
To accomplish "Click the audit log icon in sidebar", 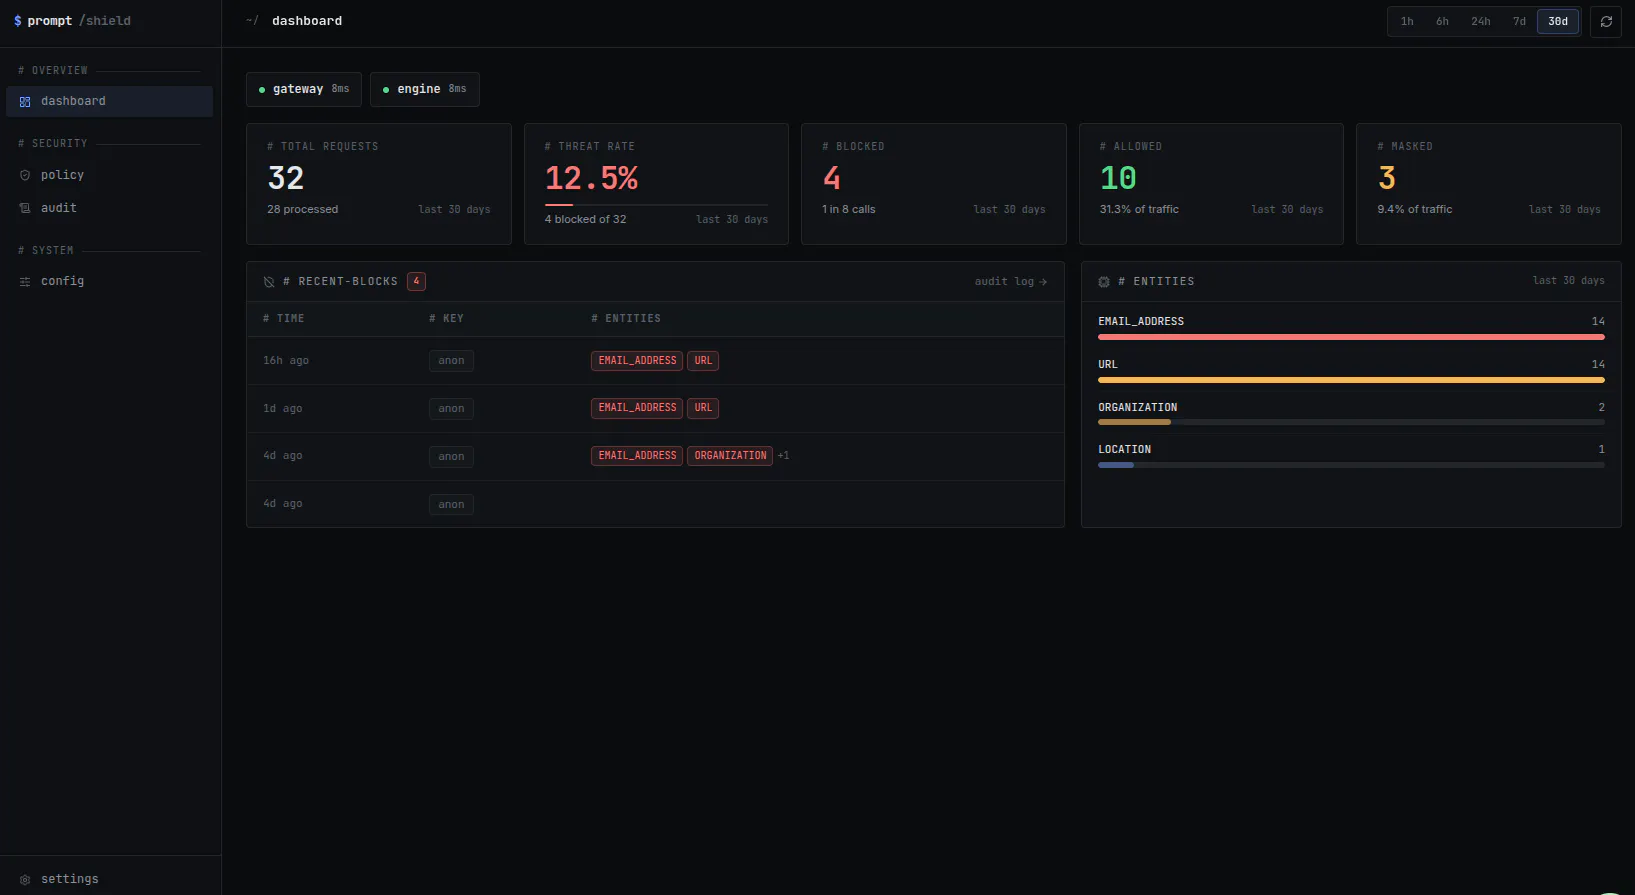I will [25, 208].
